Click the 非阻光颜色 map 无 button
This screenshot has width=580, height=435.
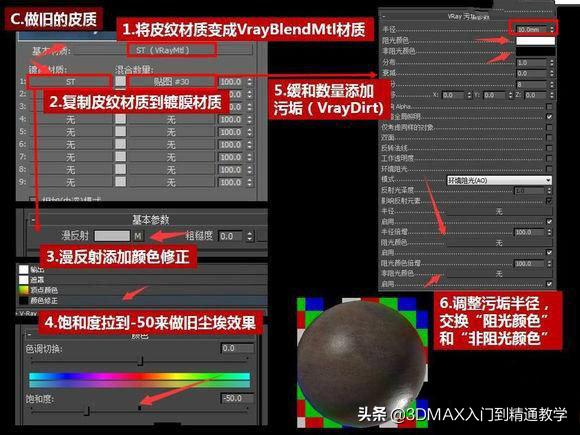[499, 274]
